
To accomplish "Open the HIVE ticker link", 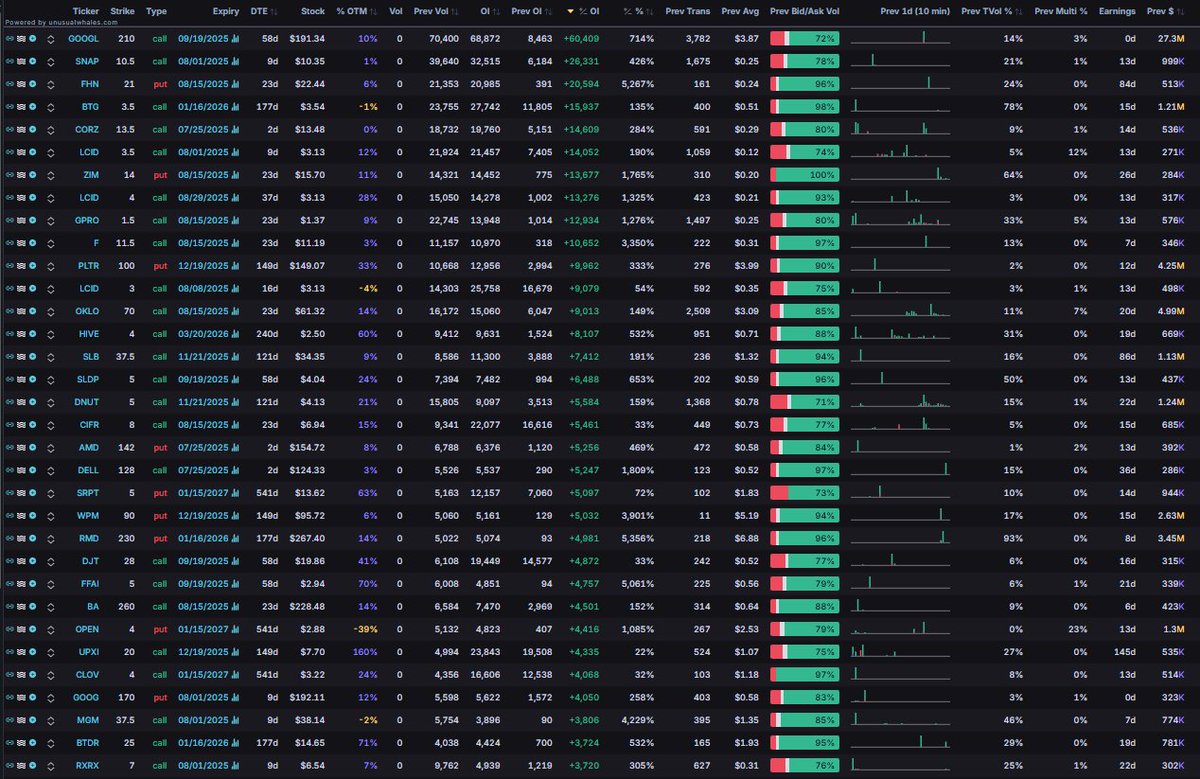I will tap(87, 332).
